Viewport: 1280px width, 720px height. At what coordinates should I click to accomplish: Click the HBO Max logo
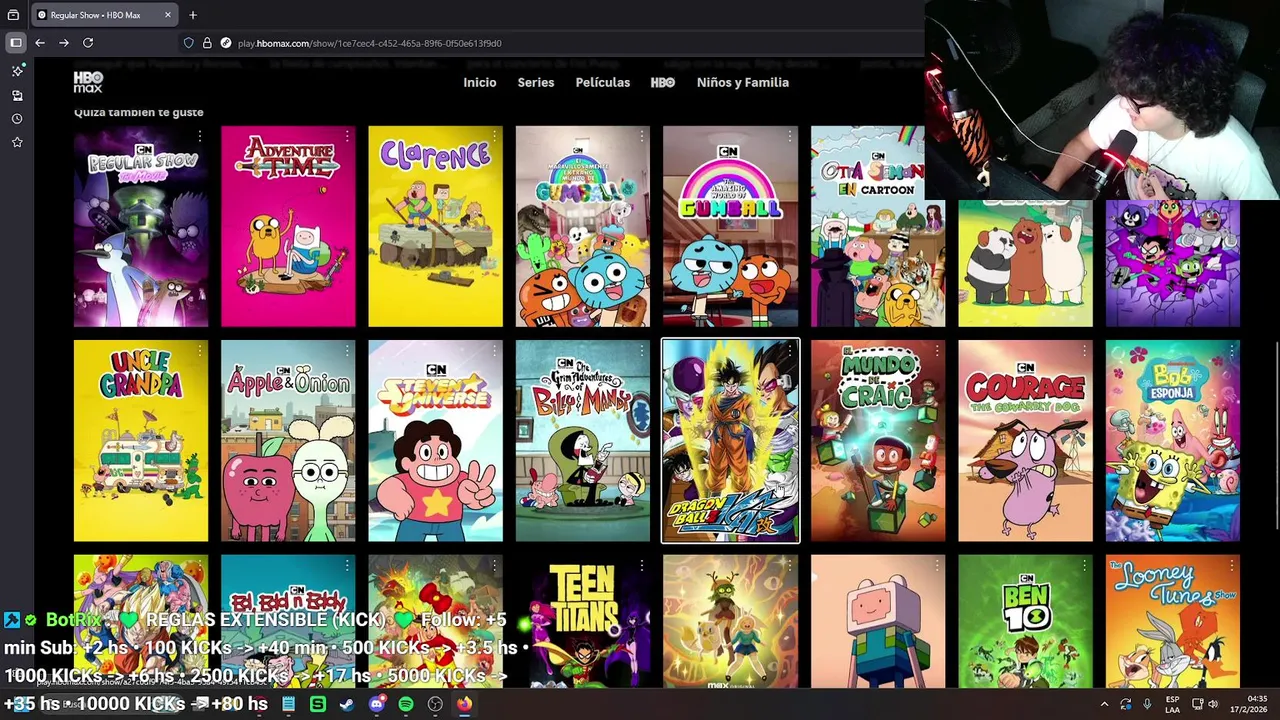pyautogui.click(x=88, y=82)
